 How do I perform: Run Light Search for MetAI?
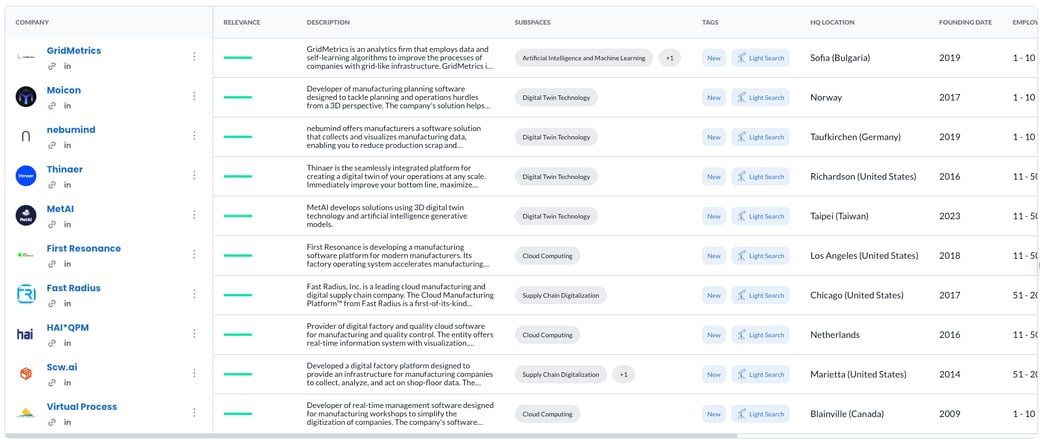pyautogui.click(x=760, y=216)
